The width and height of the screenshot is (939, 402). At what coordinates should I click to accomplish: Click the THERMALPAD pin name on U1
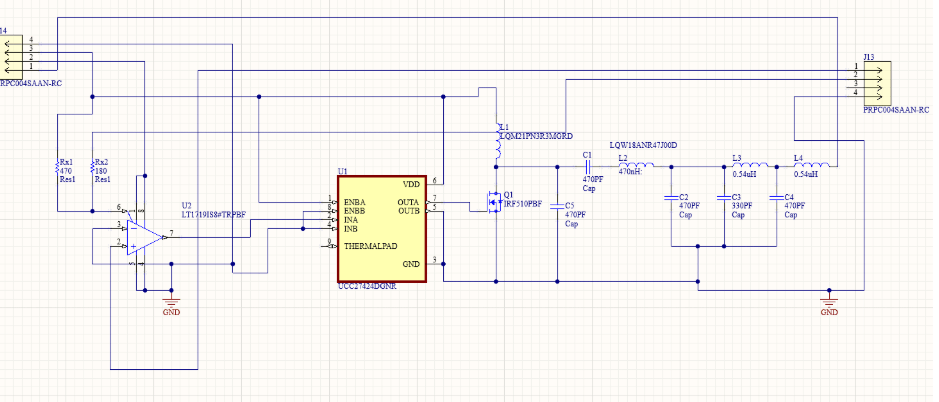370,246
